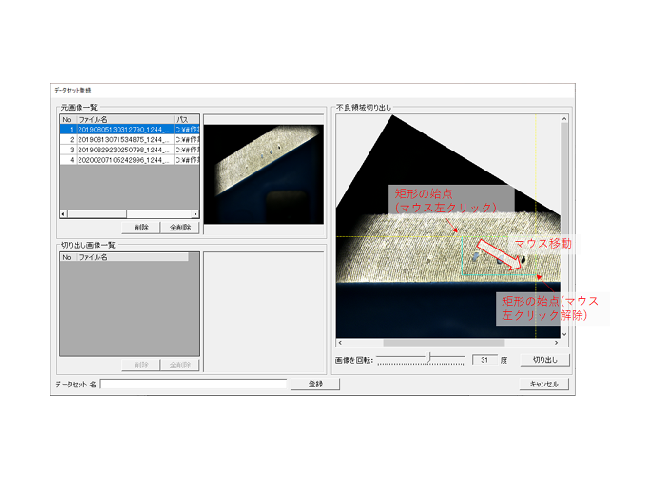Viewport: 660px width, 480px height.
Task: Click the rotation angle field showing 31
Action: (x=484, y=359)
